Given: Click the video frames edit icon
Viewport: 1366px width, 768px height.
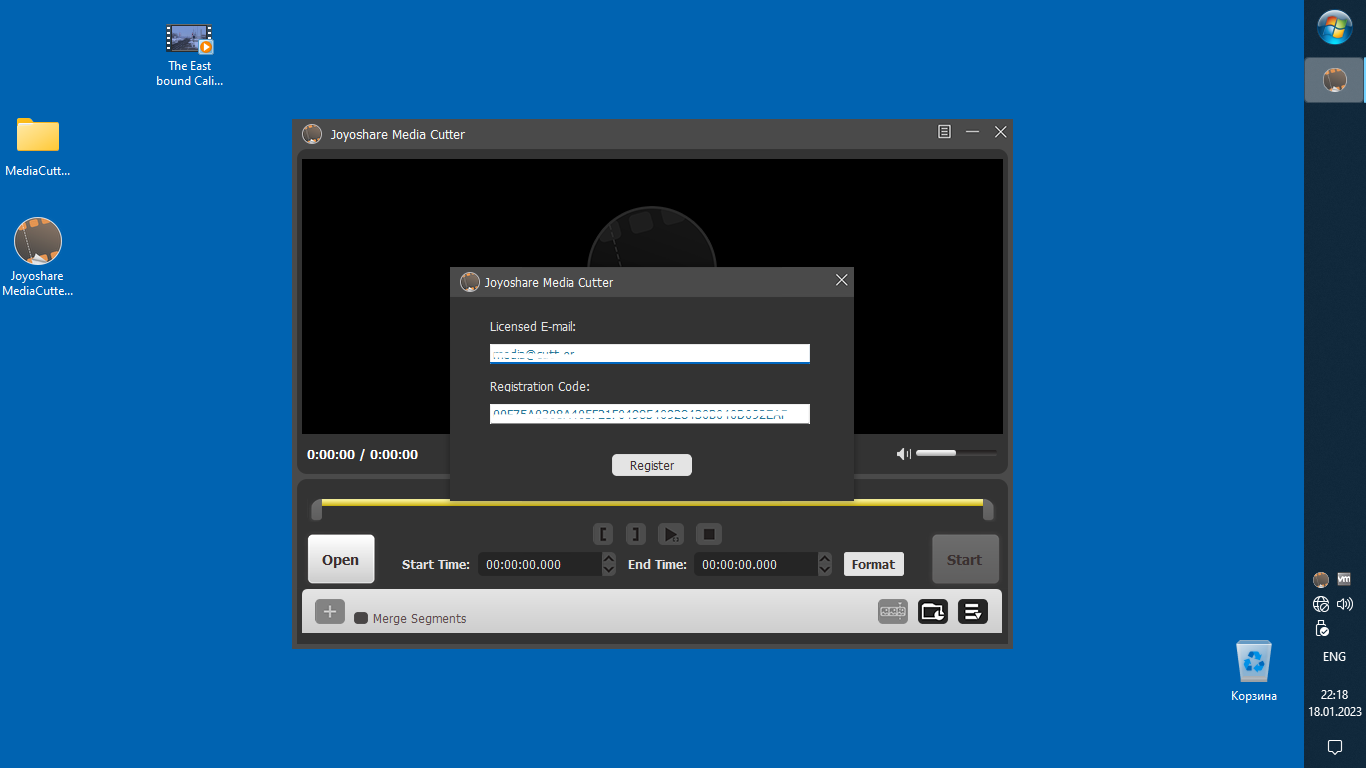Looking at the screenshot, I should point(893,611).
